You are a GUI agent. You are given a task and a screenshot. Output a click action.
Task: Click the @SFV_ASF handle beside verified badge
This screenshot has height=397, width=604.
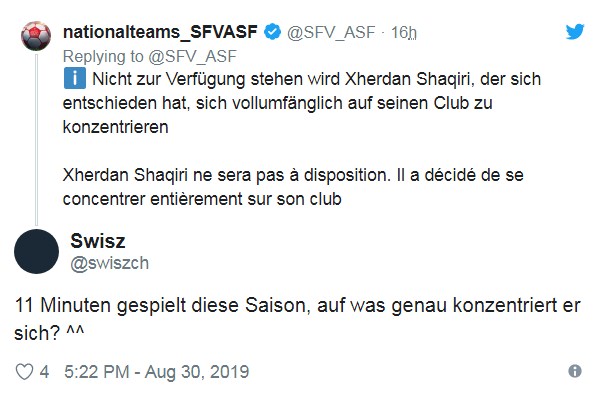(331, 32)
